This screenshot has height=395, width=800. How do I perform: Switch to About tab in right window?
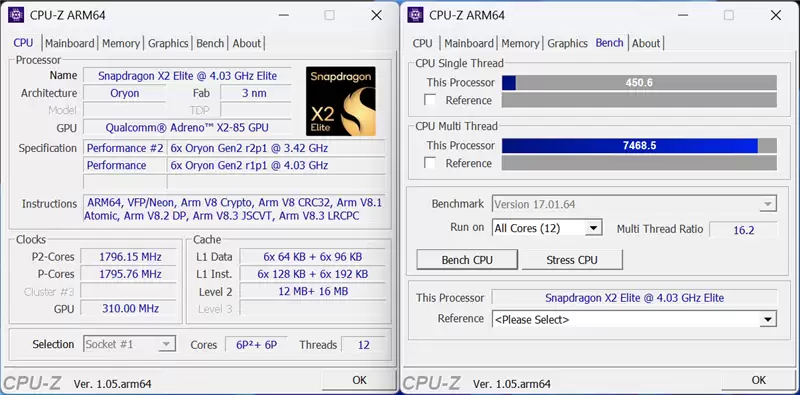(x=646, y=43)
